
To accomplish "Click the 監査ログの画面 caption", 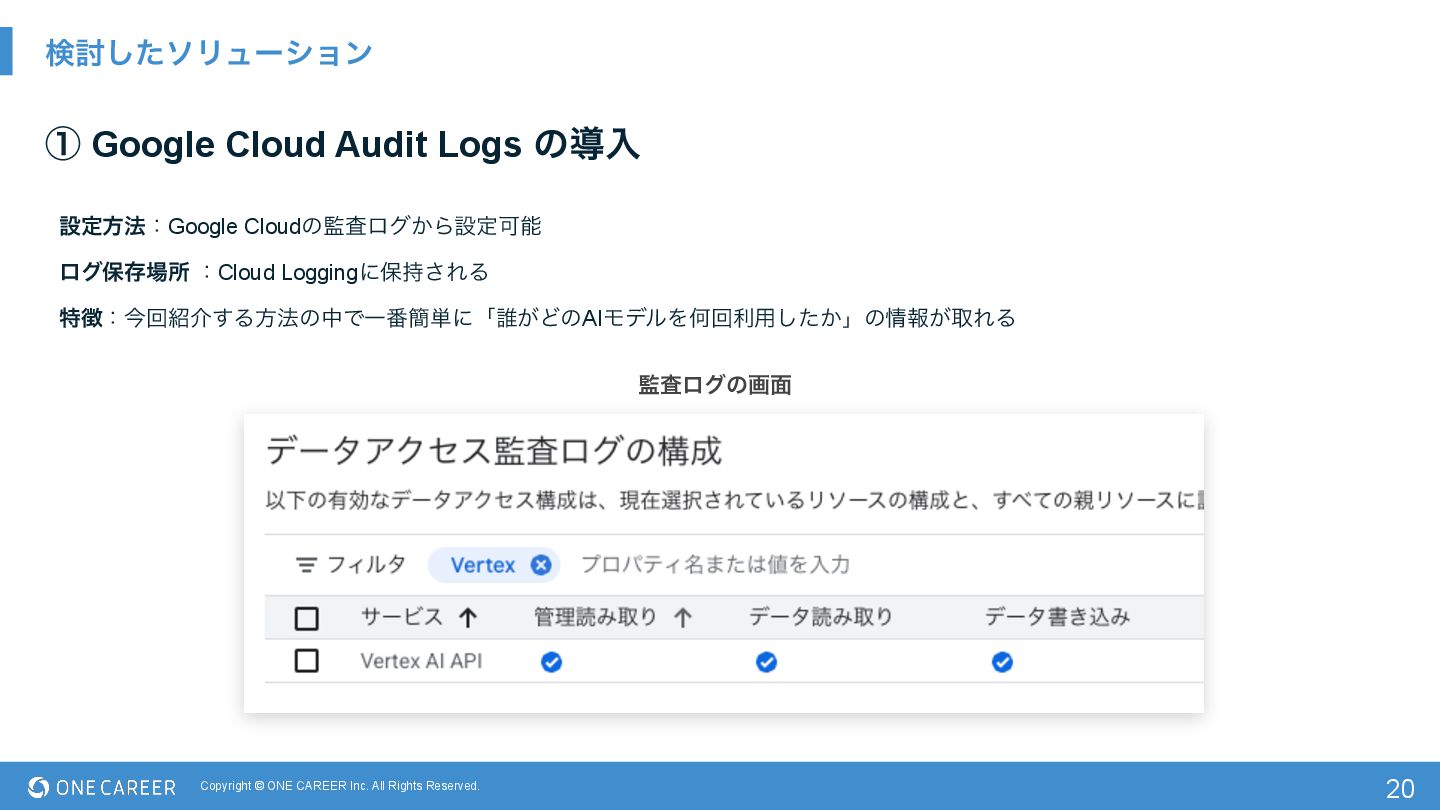I will [x=715, y=385].
